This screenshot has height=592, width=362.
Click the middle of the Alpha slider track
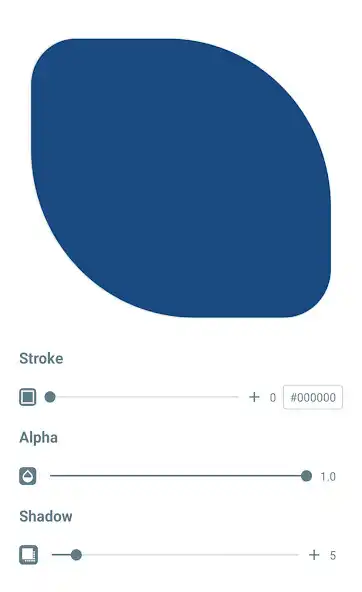(178, 476)
